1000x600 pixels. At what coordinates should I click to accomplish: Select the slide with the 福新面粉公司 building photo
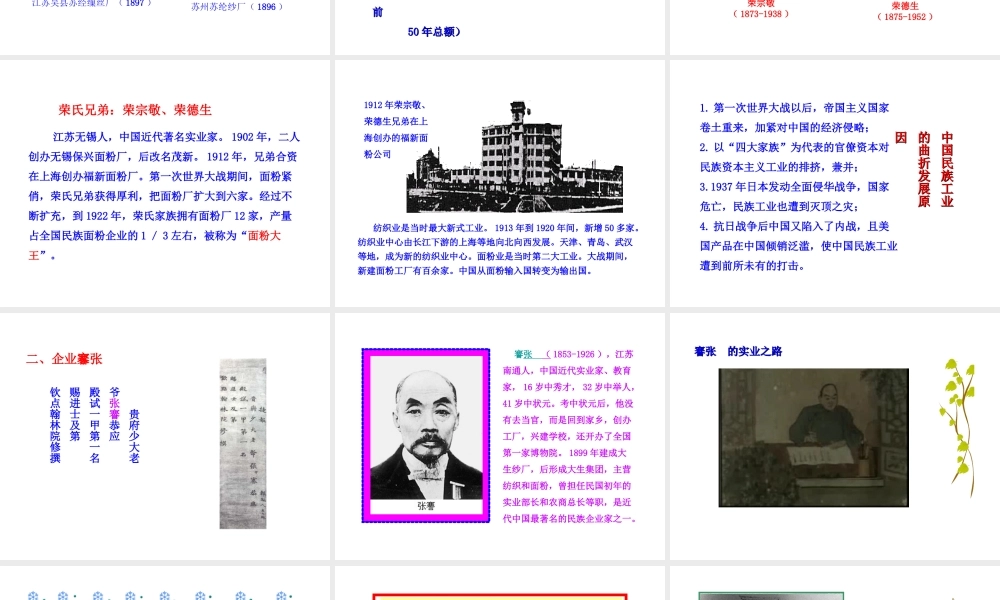[x=499, y=184]
